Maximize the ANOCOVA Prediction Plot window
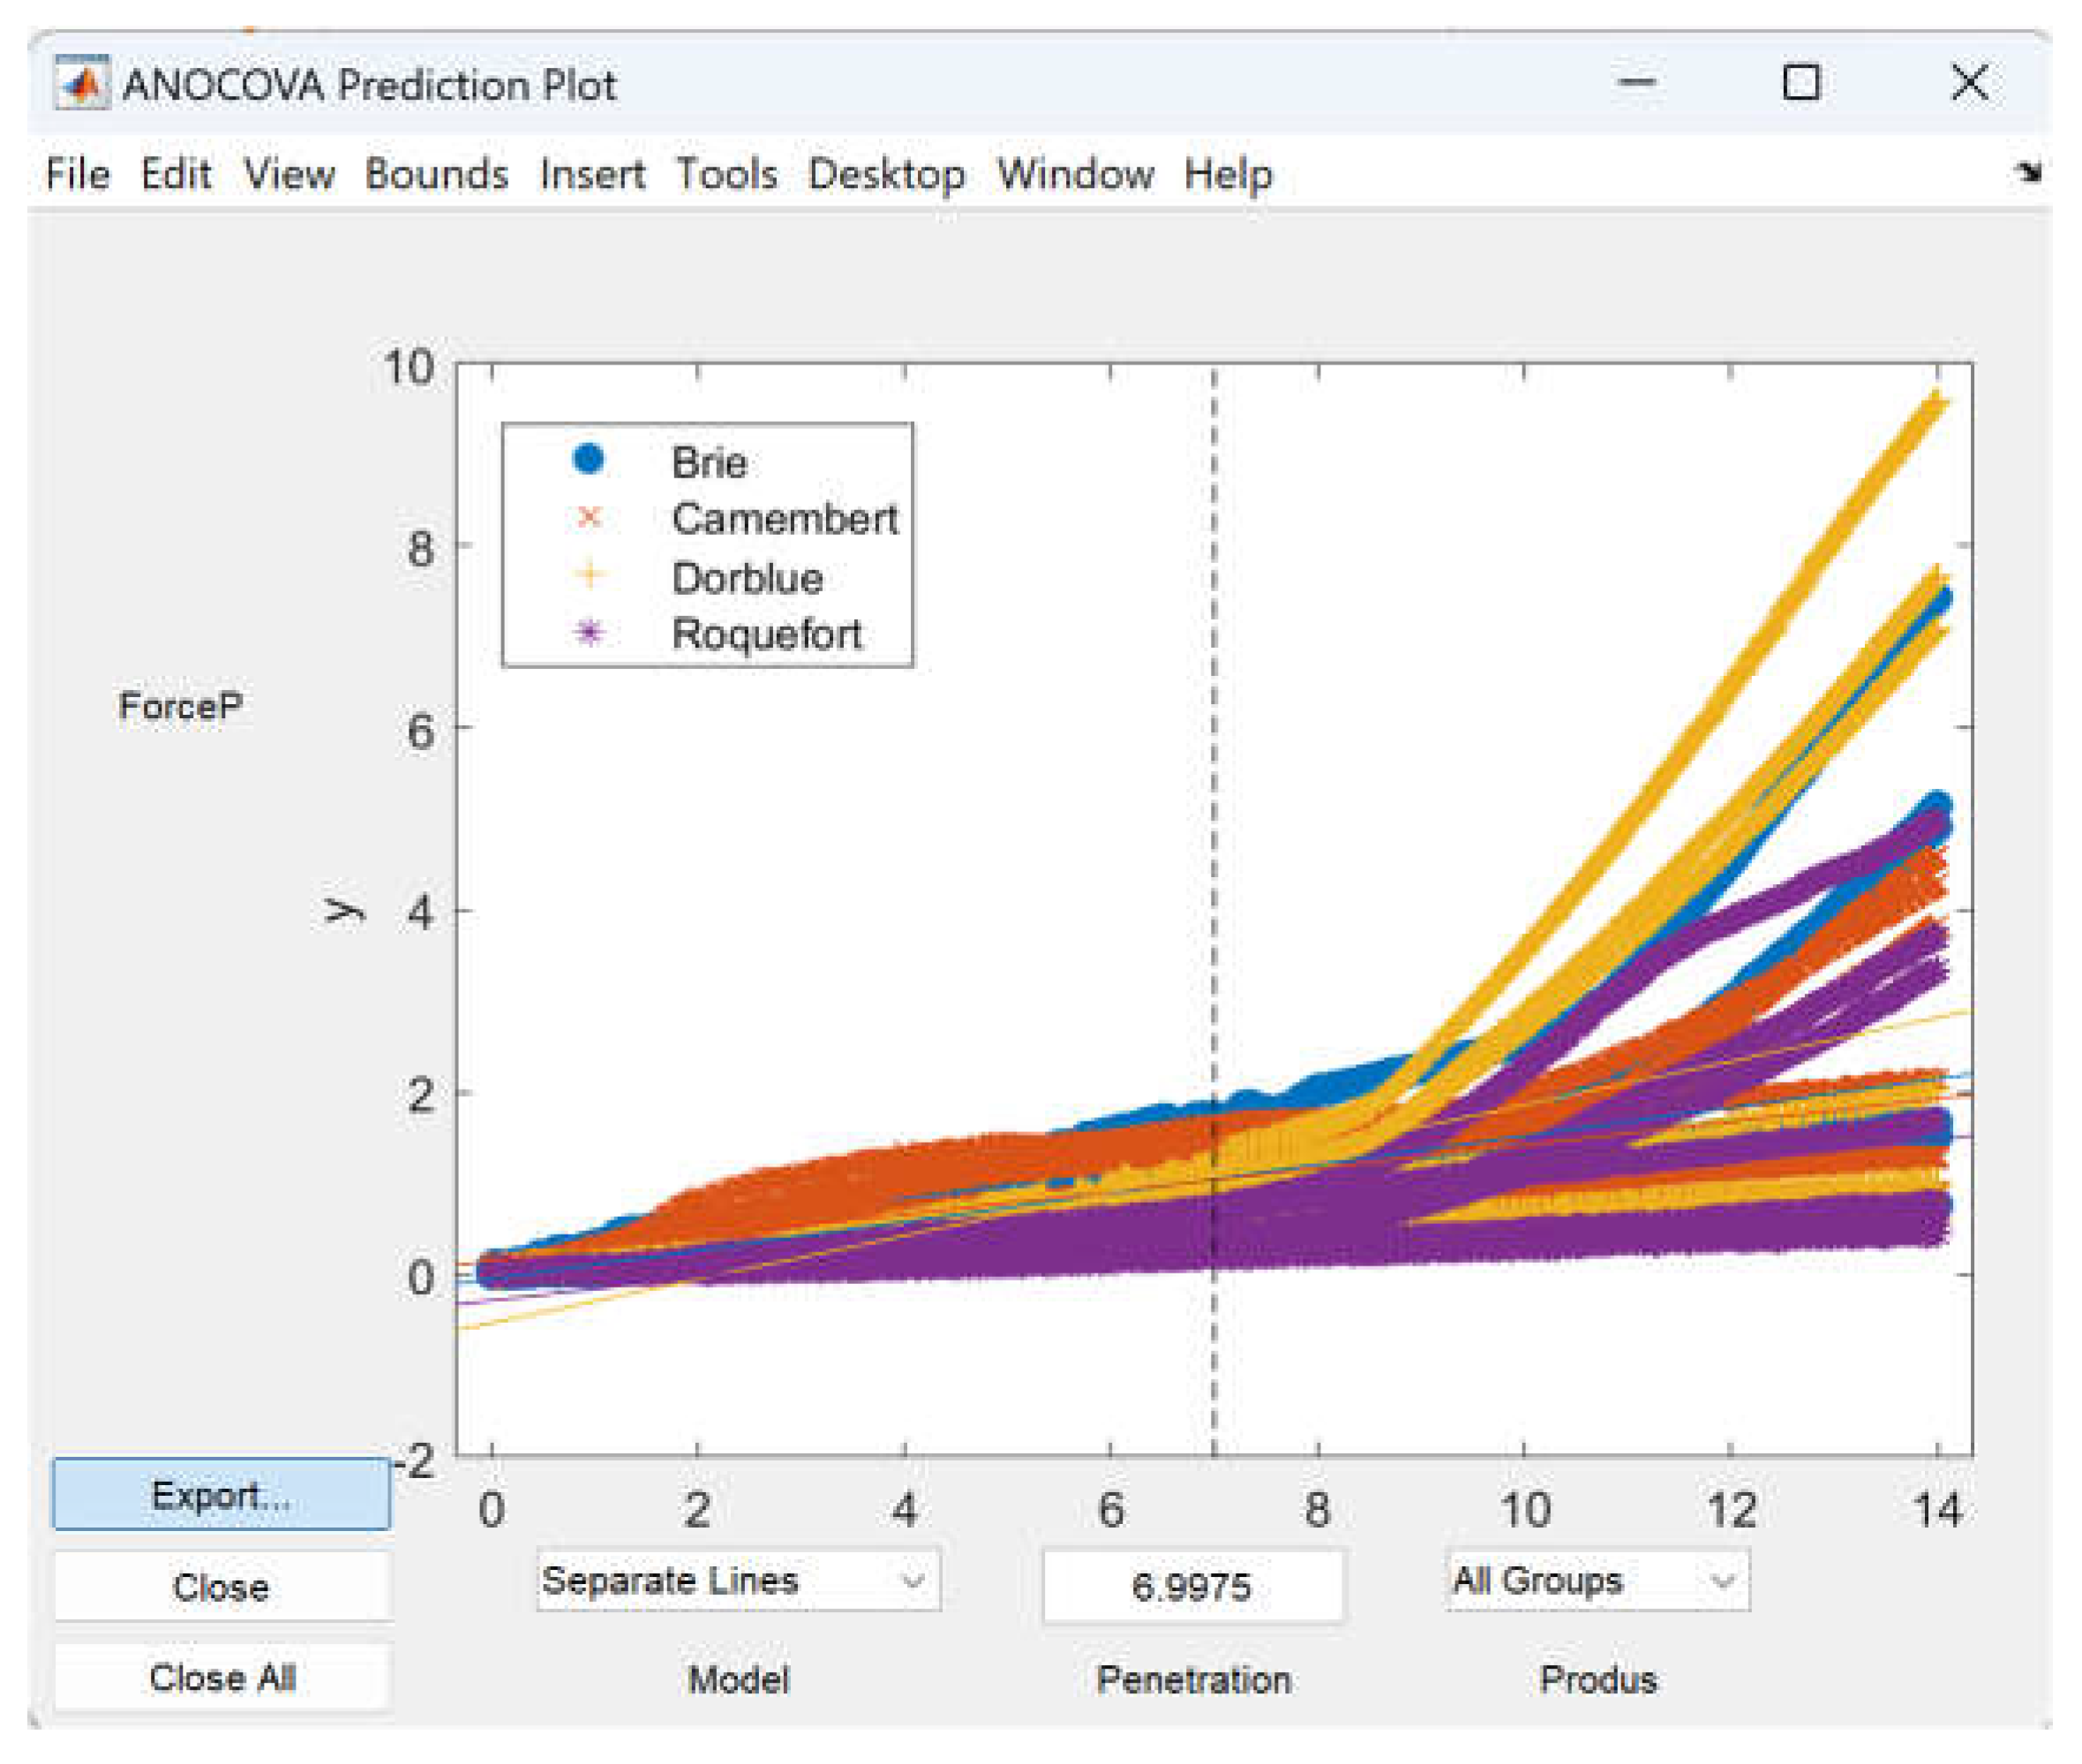The image size is (2082, 1764). coord(1801,83)
